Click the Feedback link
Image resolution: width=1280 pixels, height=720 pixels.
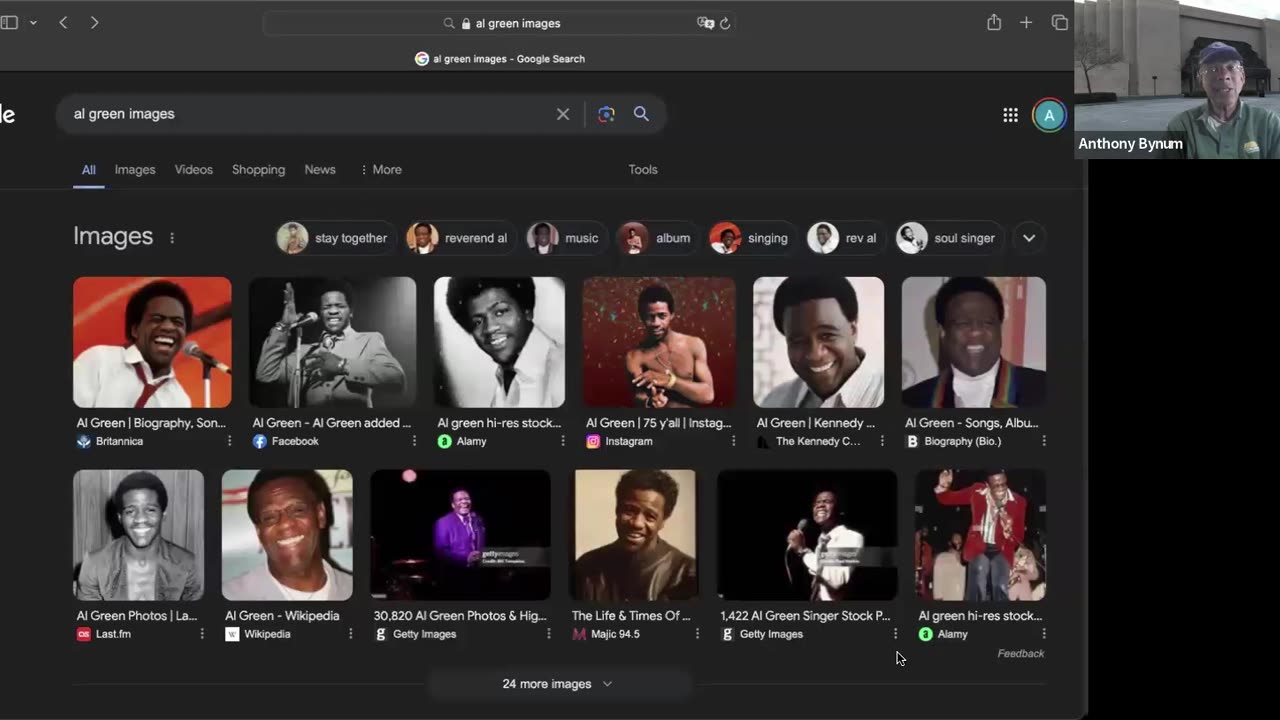tap(1021, 654)
